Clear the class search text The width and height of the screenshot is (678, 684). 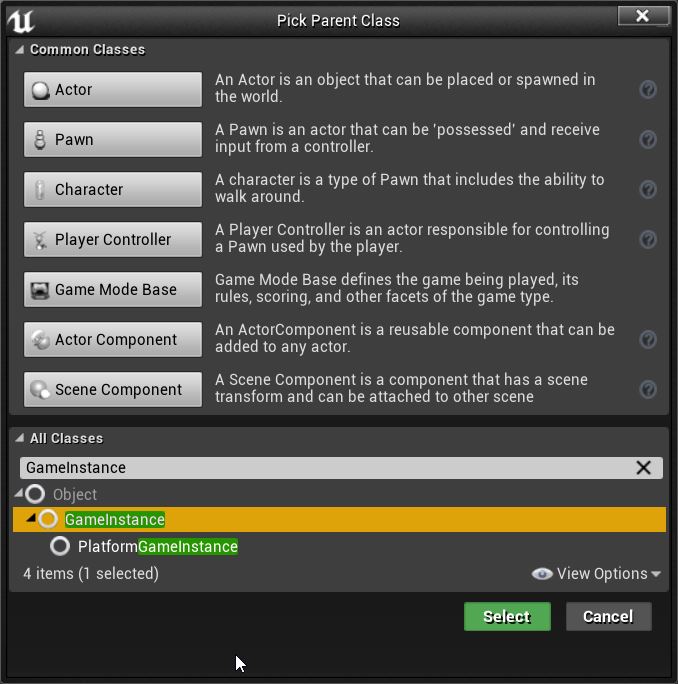click(x=643, y=468)
